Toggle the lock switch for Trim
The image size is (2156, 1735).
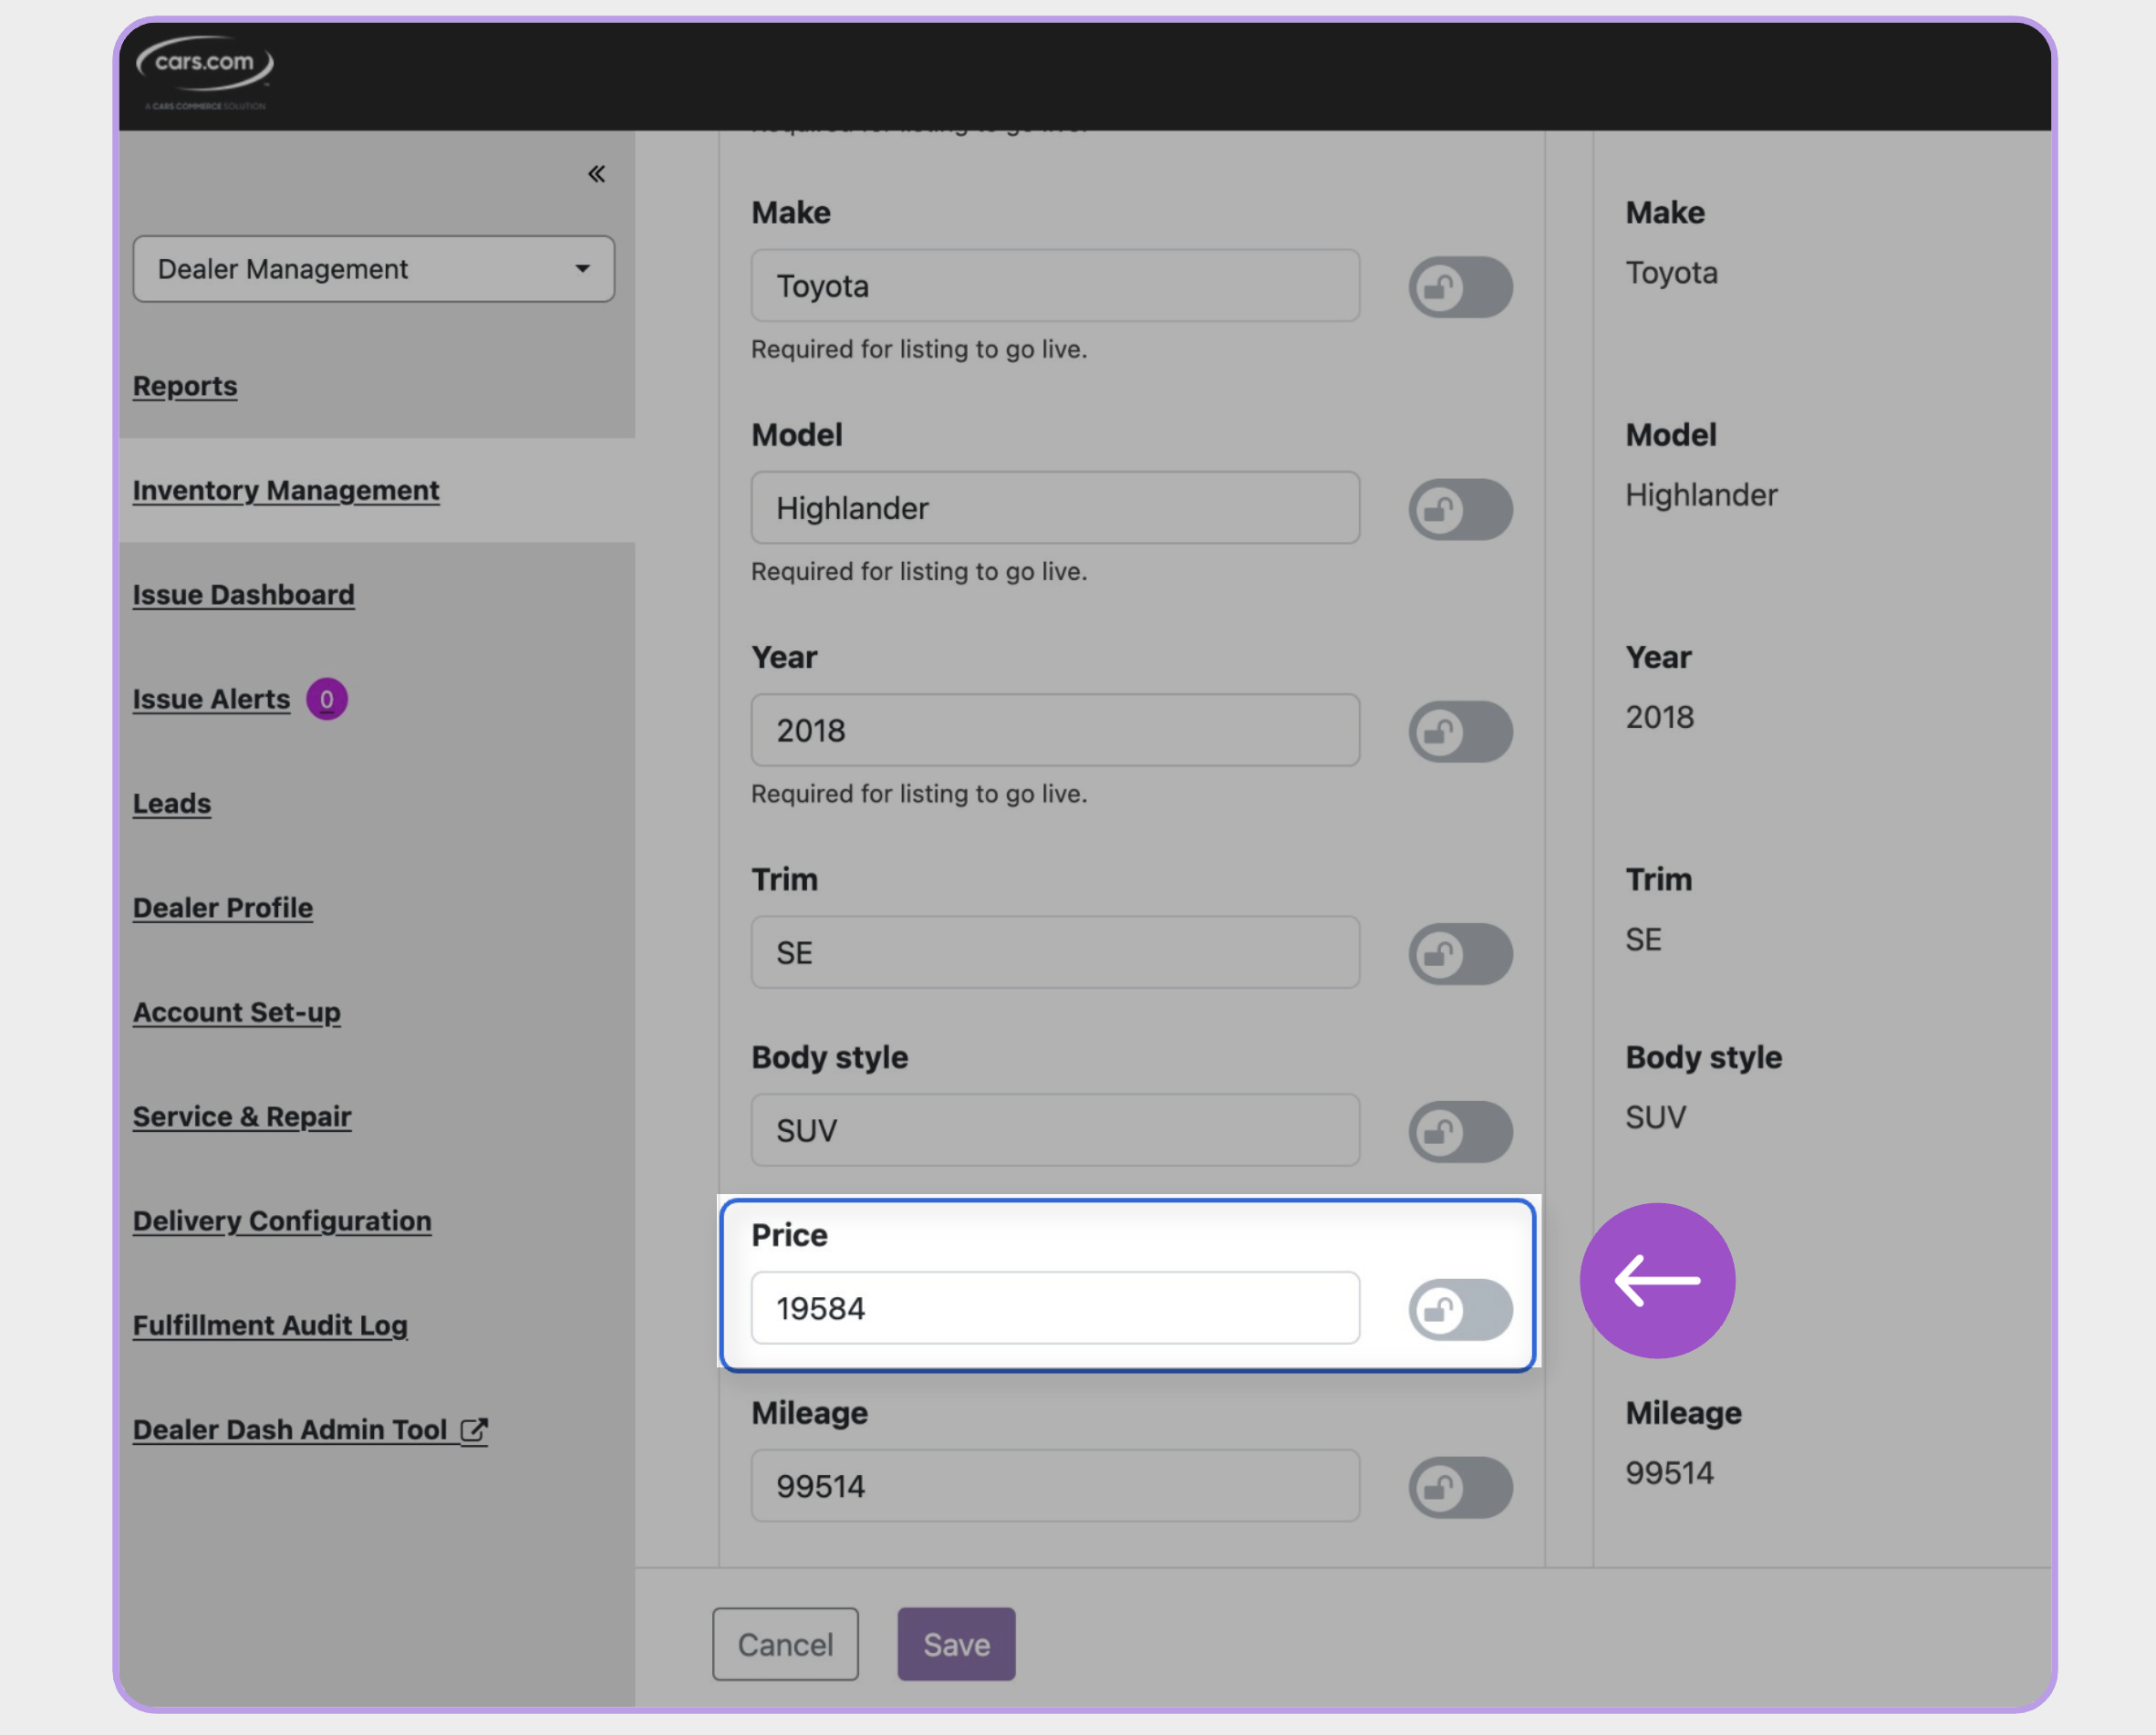click(1460, 954)
